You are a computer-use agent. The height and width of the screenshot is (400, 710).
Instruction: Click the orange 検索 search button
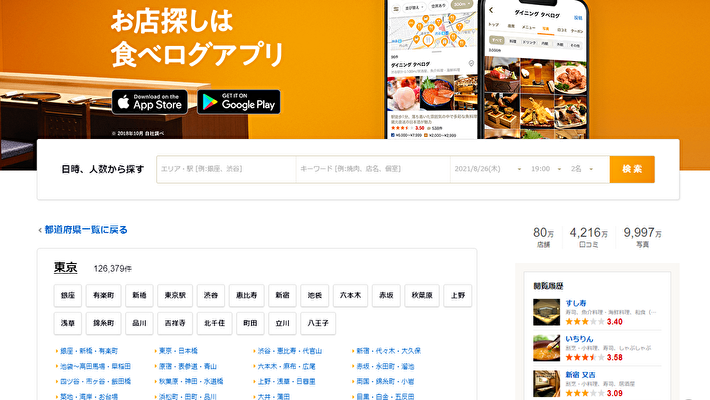click(x=632, y=169)
